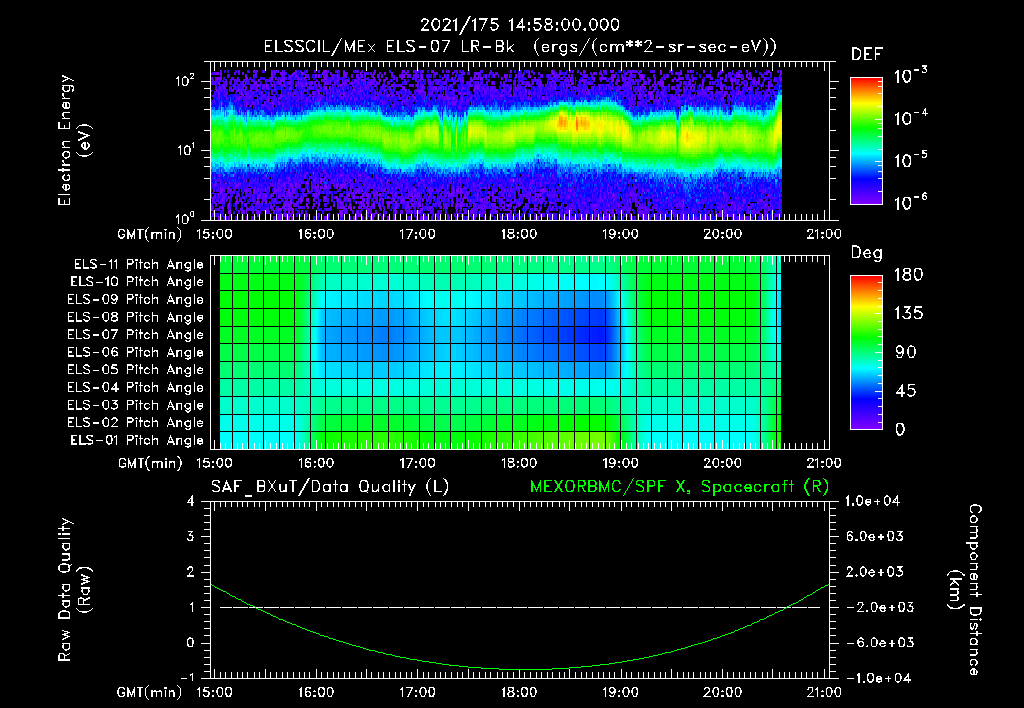The height and width of the screenshot is (708, 1024).
Task: Select the ELS-09 Pitch Angle row label
Action: click(x=136, y=300)
